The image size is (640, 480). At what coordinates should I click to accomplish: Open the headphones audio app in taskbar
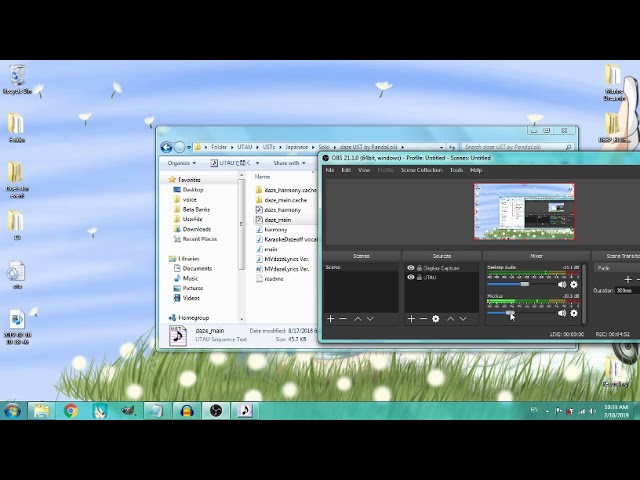coord(187,411)
